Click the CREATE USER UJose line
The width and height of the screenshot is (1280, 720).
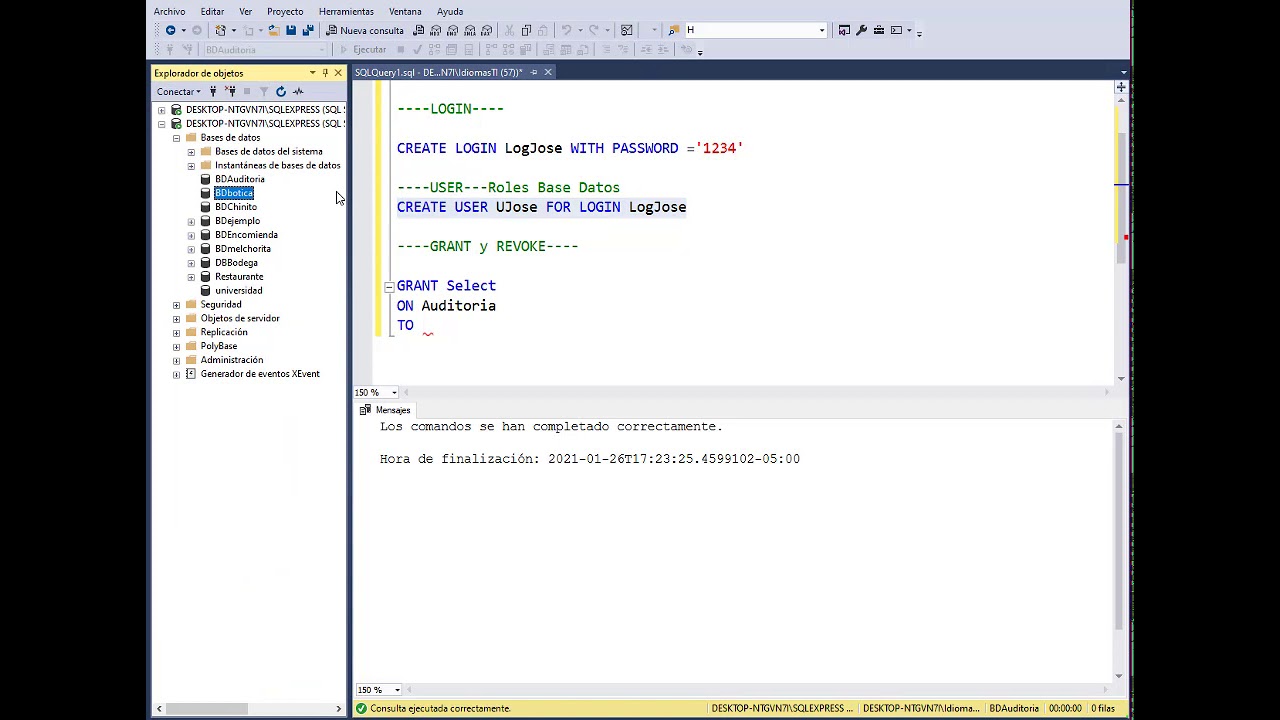542,207
